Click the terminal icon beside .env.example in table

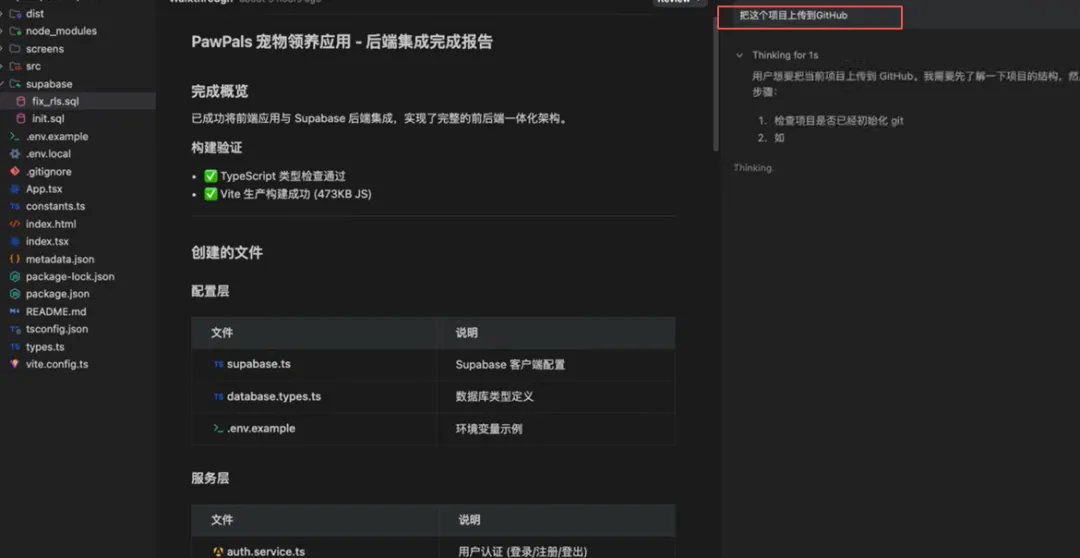click(218, 428)
